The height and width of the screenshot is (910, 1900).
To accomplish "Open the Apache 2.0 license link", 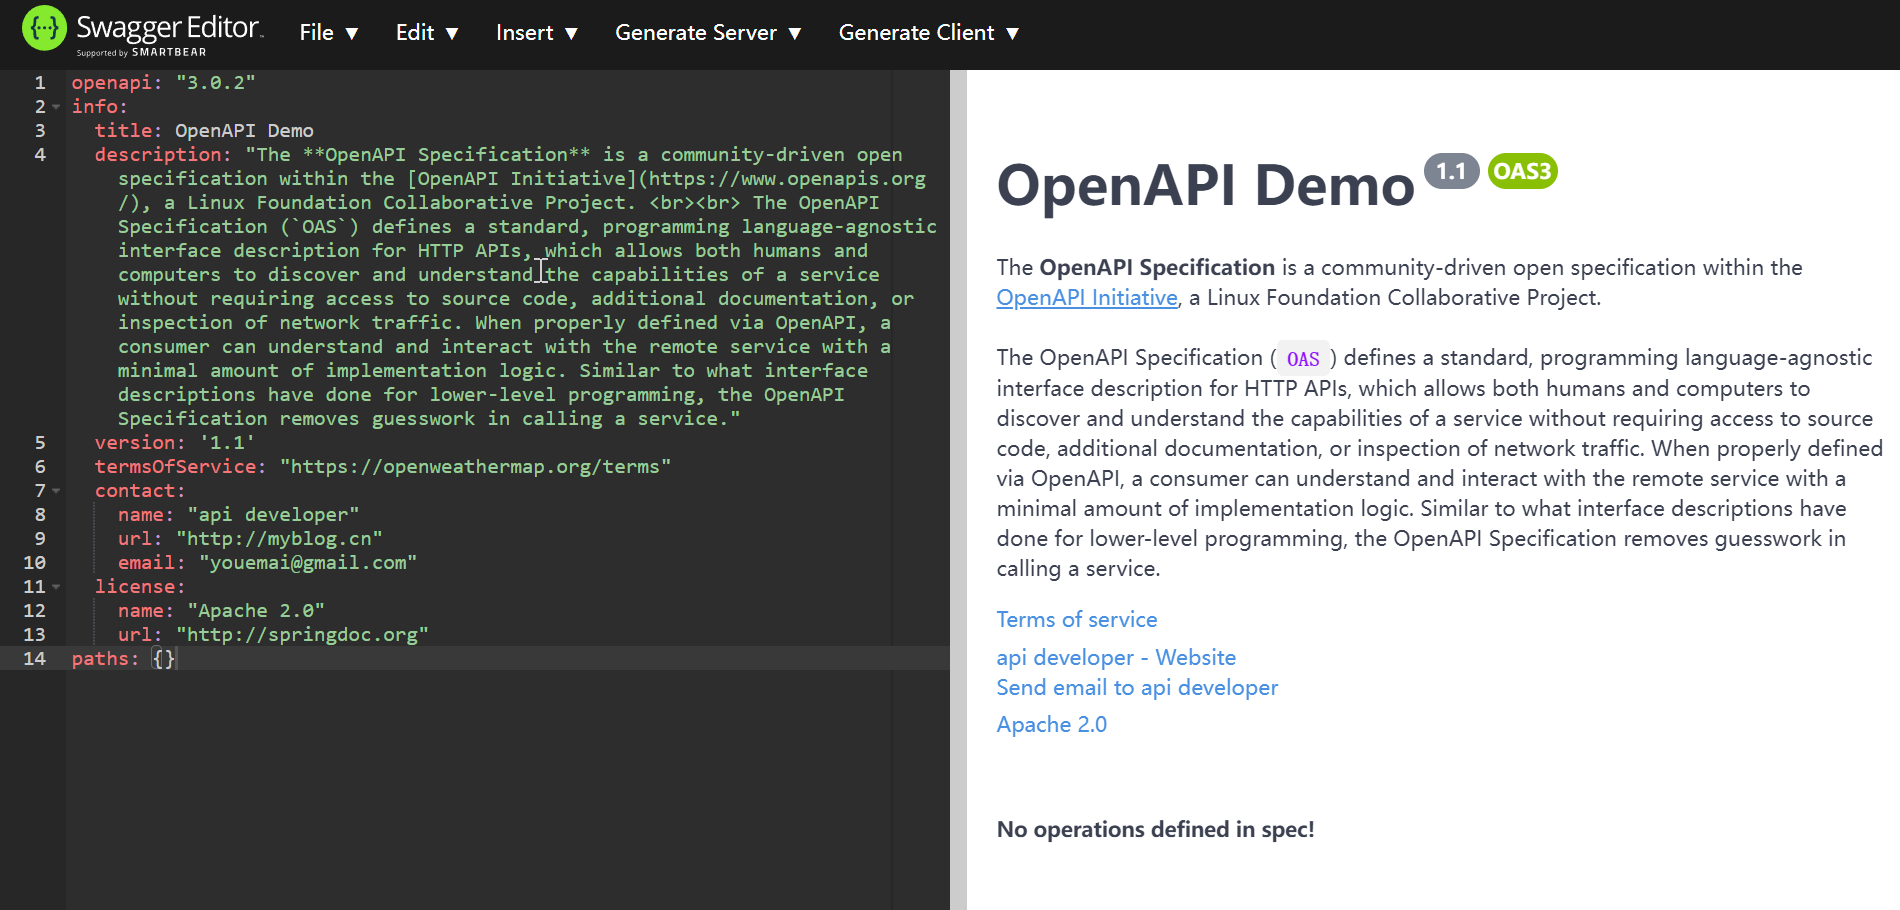I will 1051,725.
